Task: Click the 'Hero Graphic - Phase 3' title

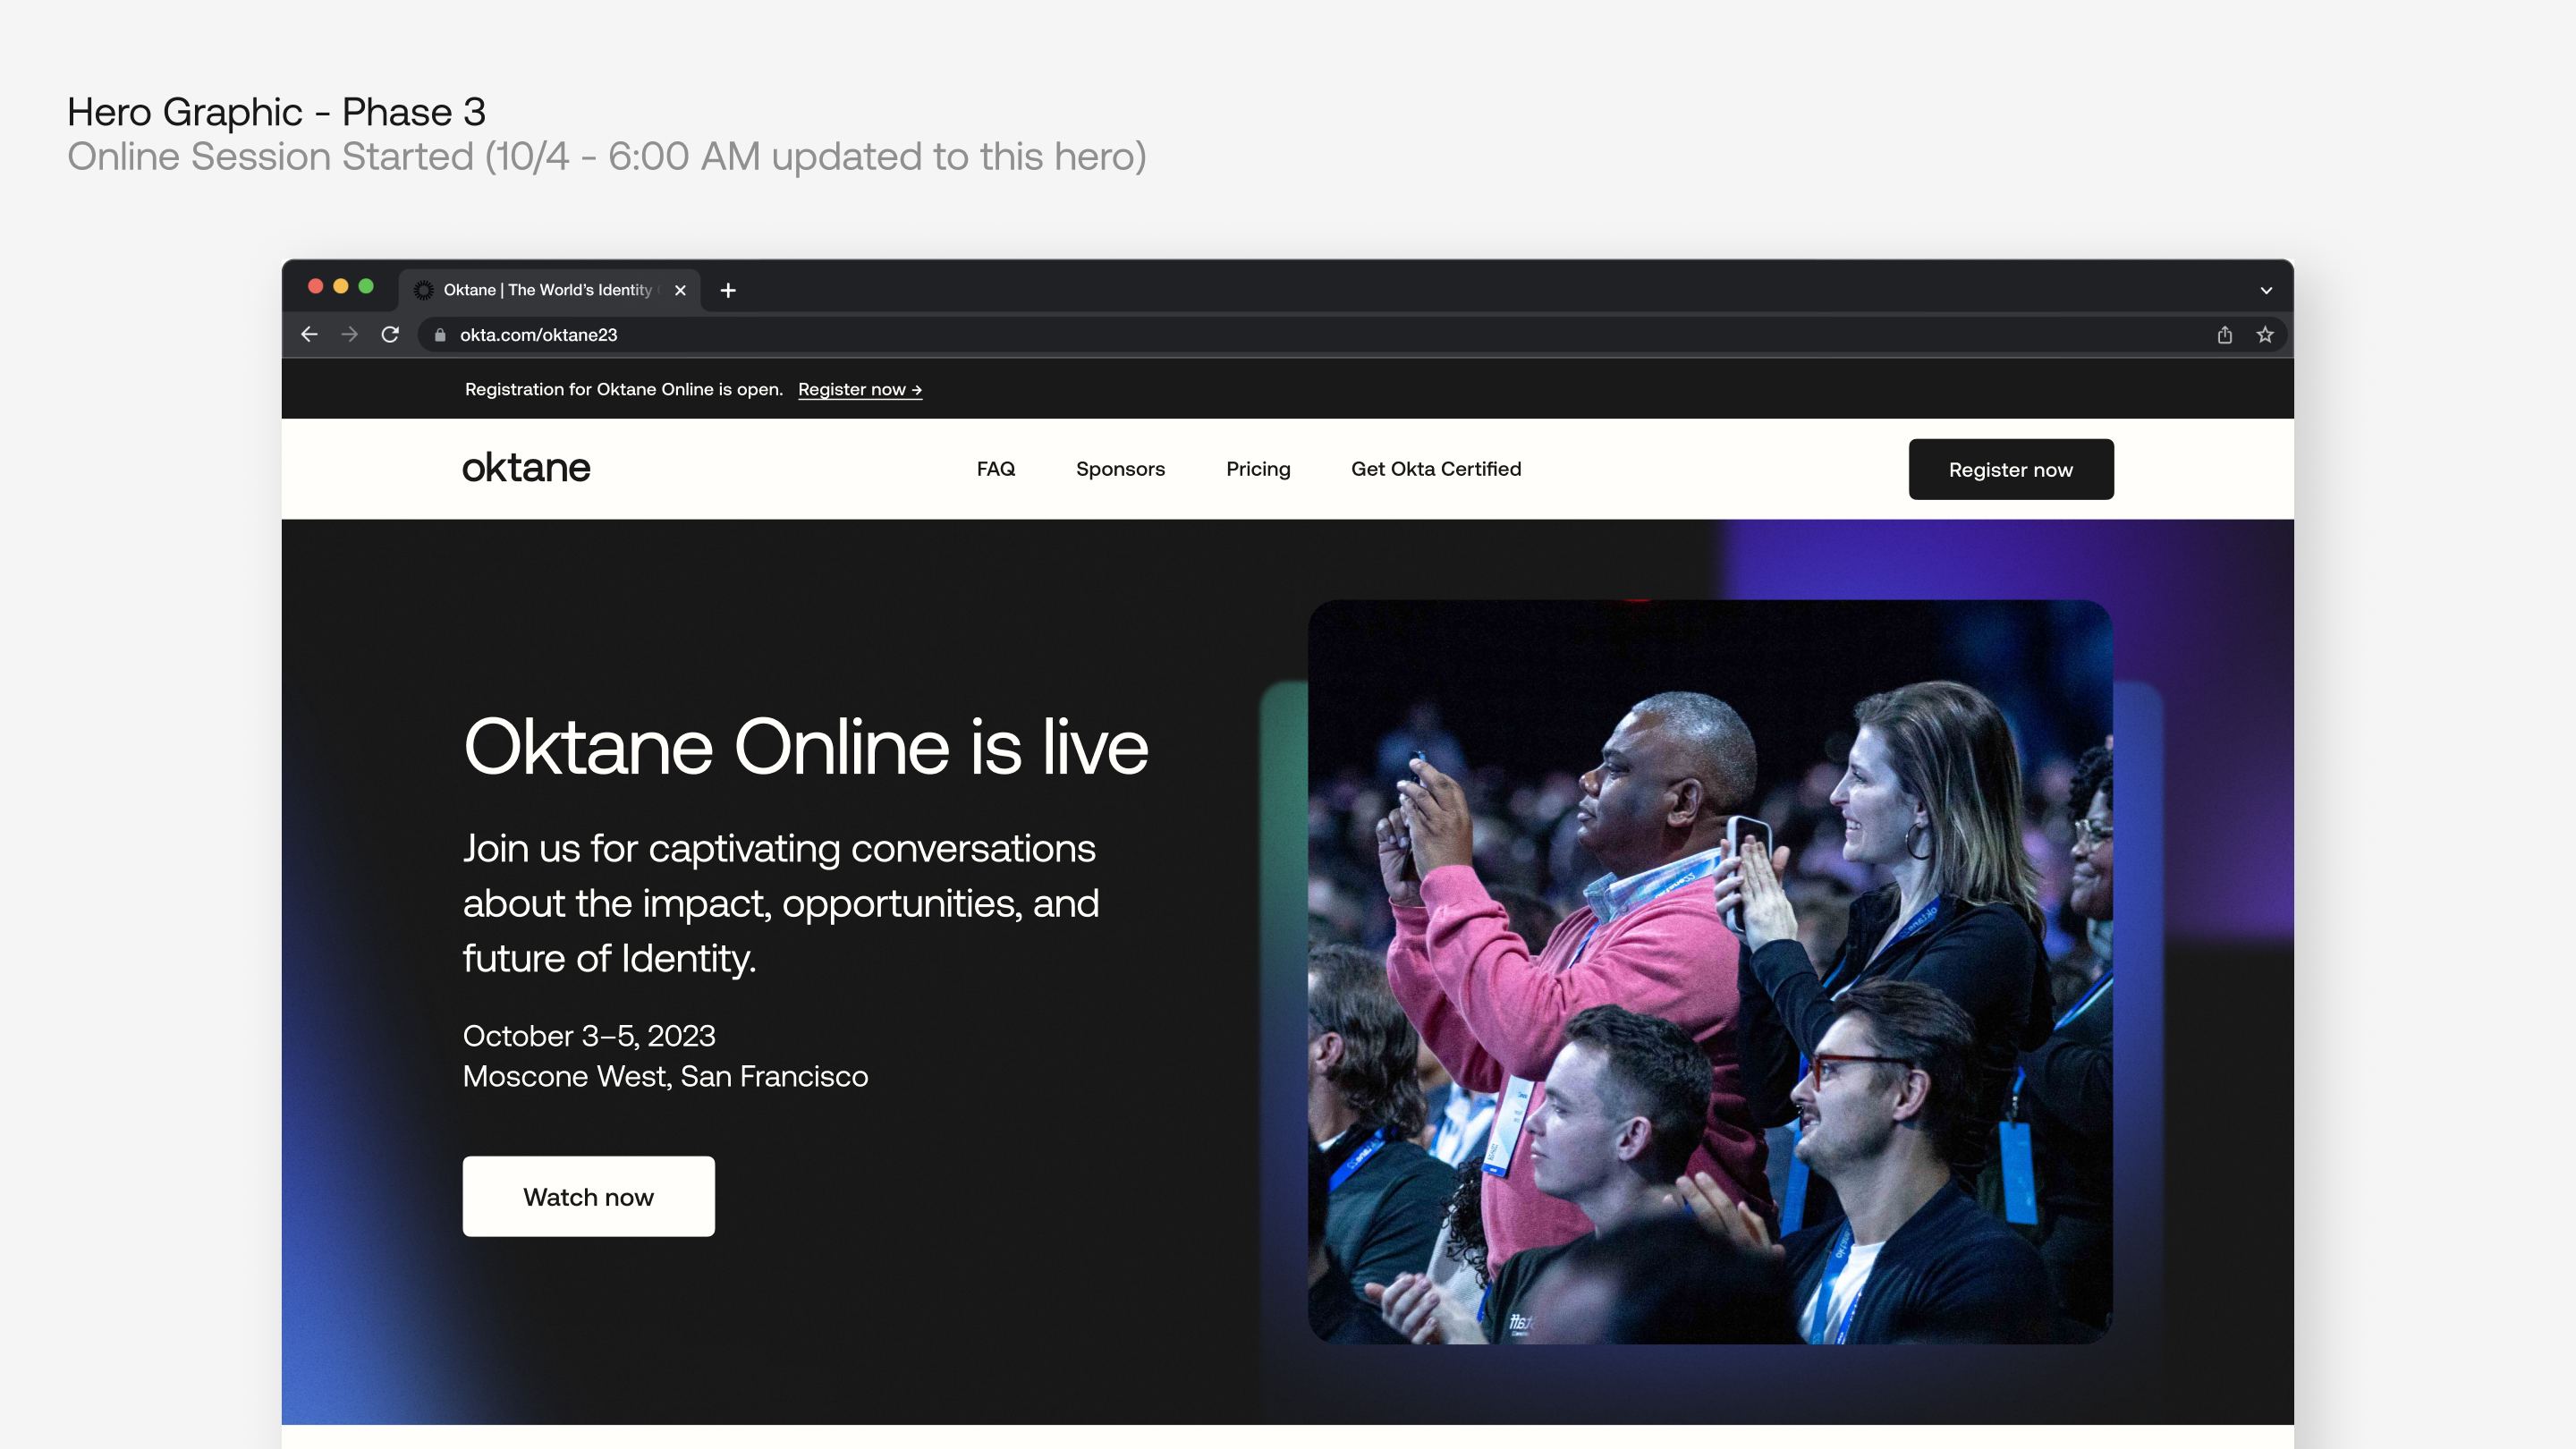Action: 276,112
